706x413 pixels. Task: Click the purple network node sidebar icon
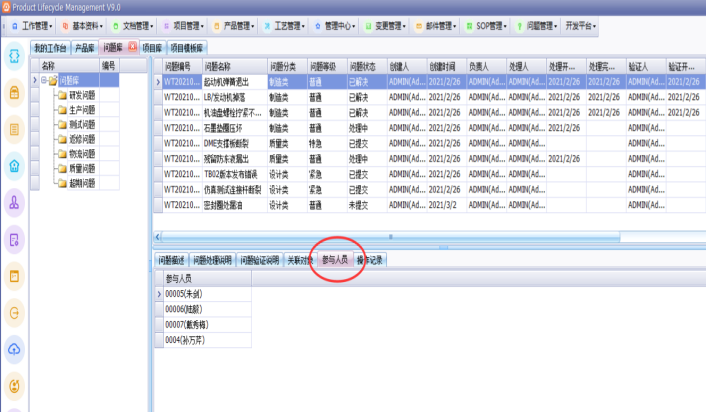[x=14, y=203]
